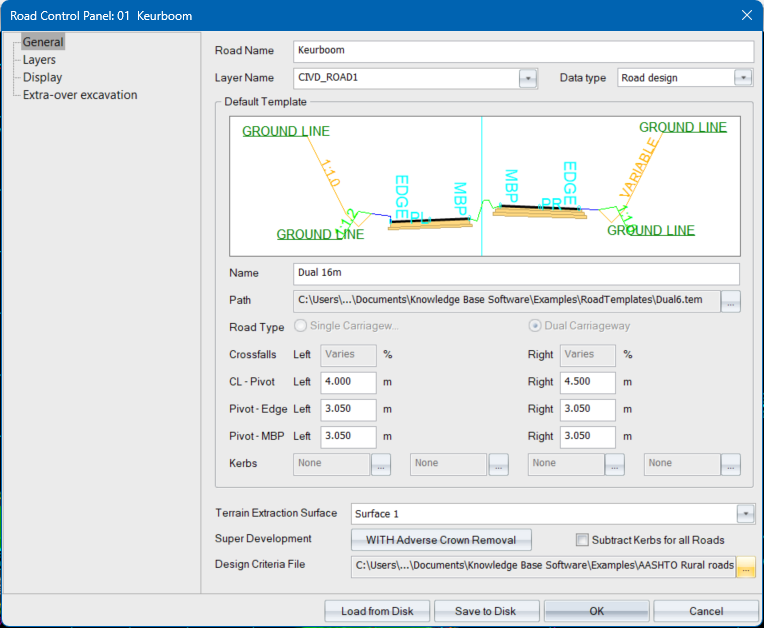This screenshot has height=628, width=764.
Task: Open Terrain Extraction Surface dropdown
Action: 744,514
